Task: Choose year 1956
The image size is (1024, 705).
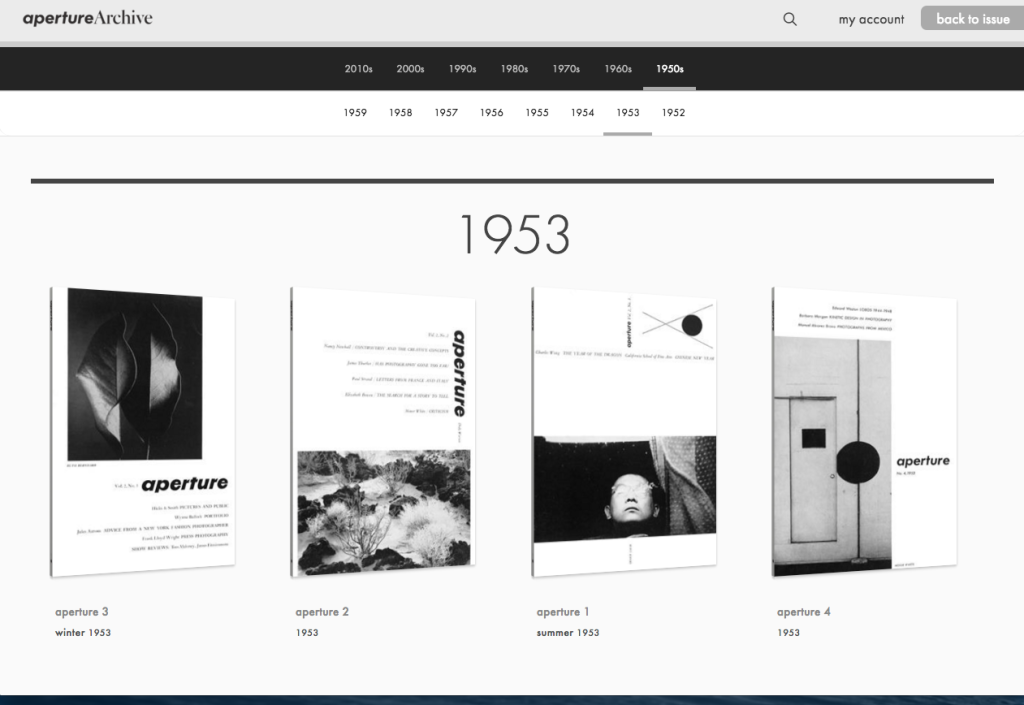Action: [x=491, y=112]
